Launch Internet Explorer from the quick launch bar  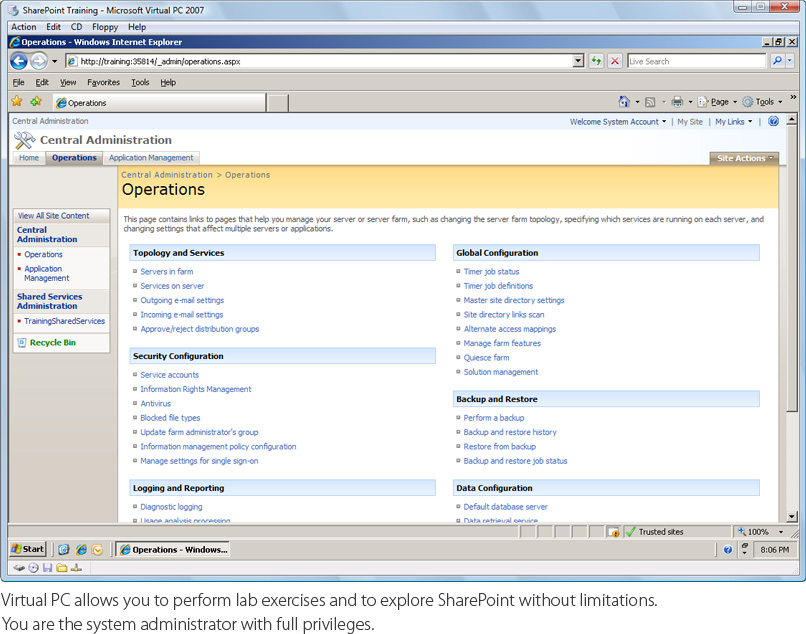pyautogui.click(x=81, y=550)
